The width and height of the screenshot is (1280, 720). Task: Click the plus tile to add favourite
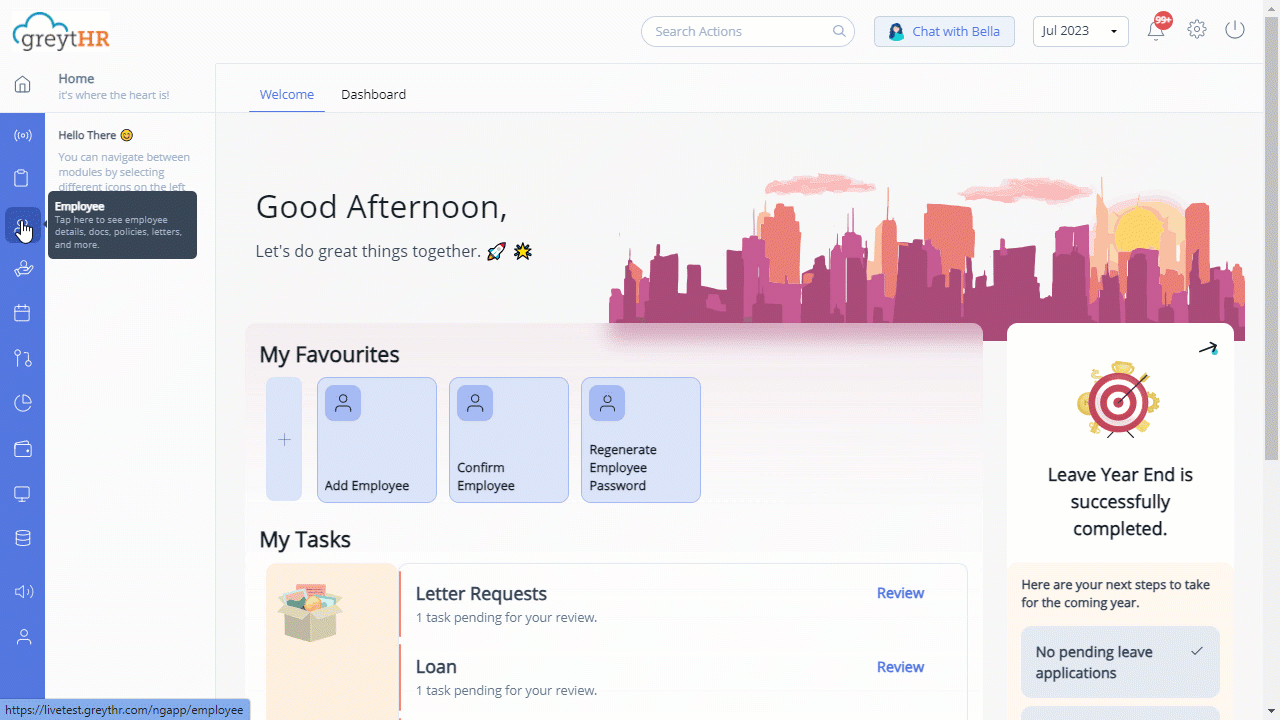284,439
